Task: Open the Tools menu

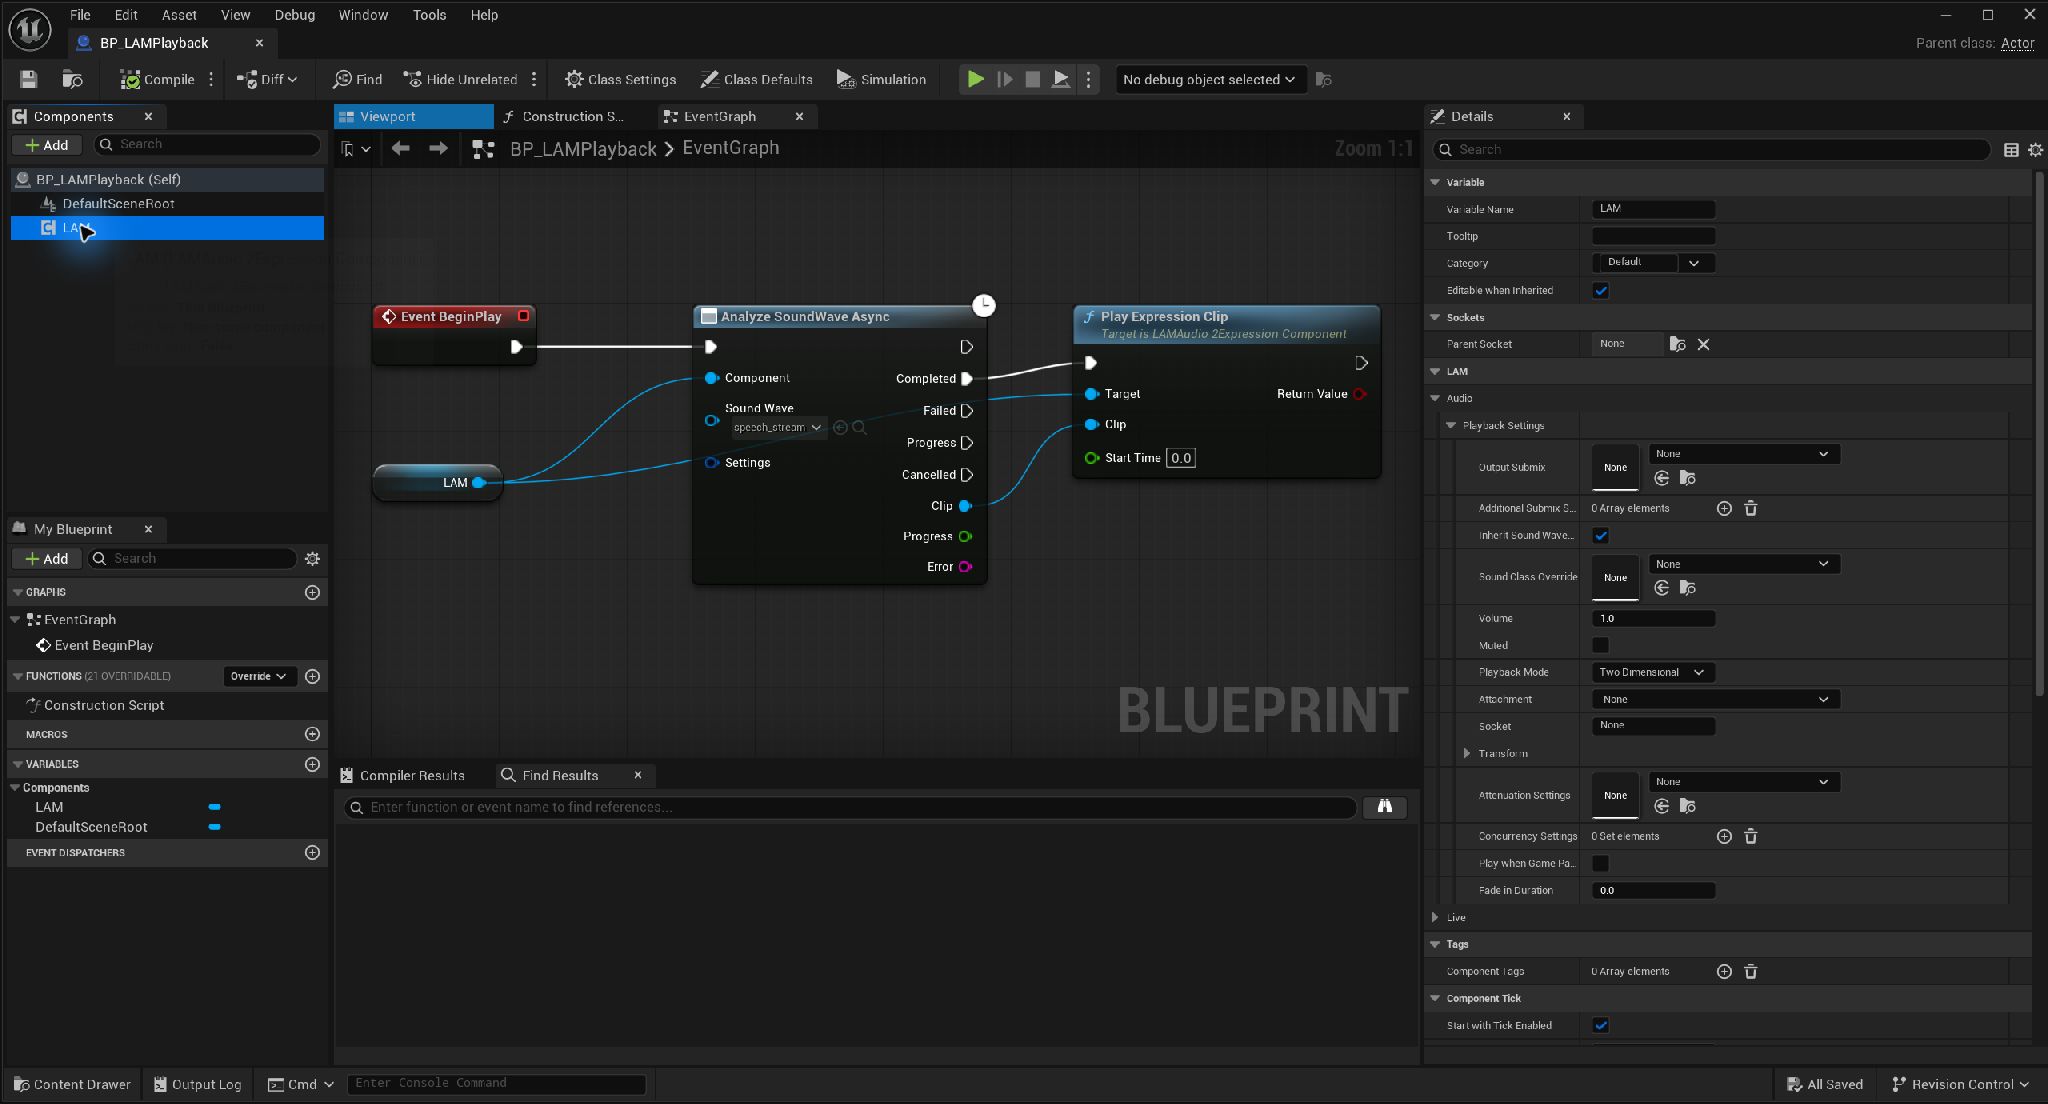Action: coord(429,15)
